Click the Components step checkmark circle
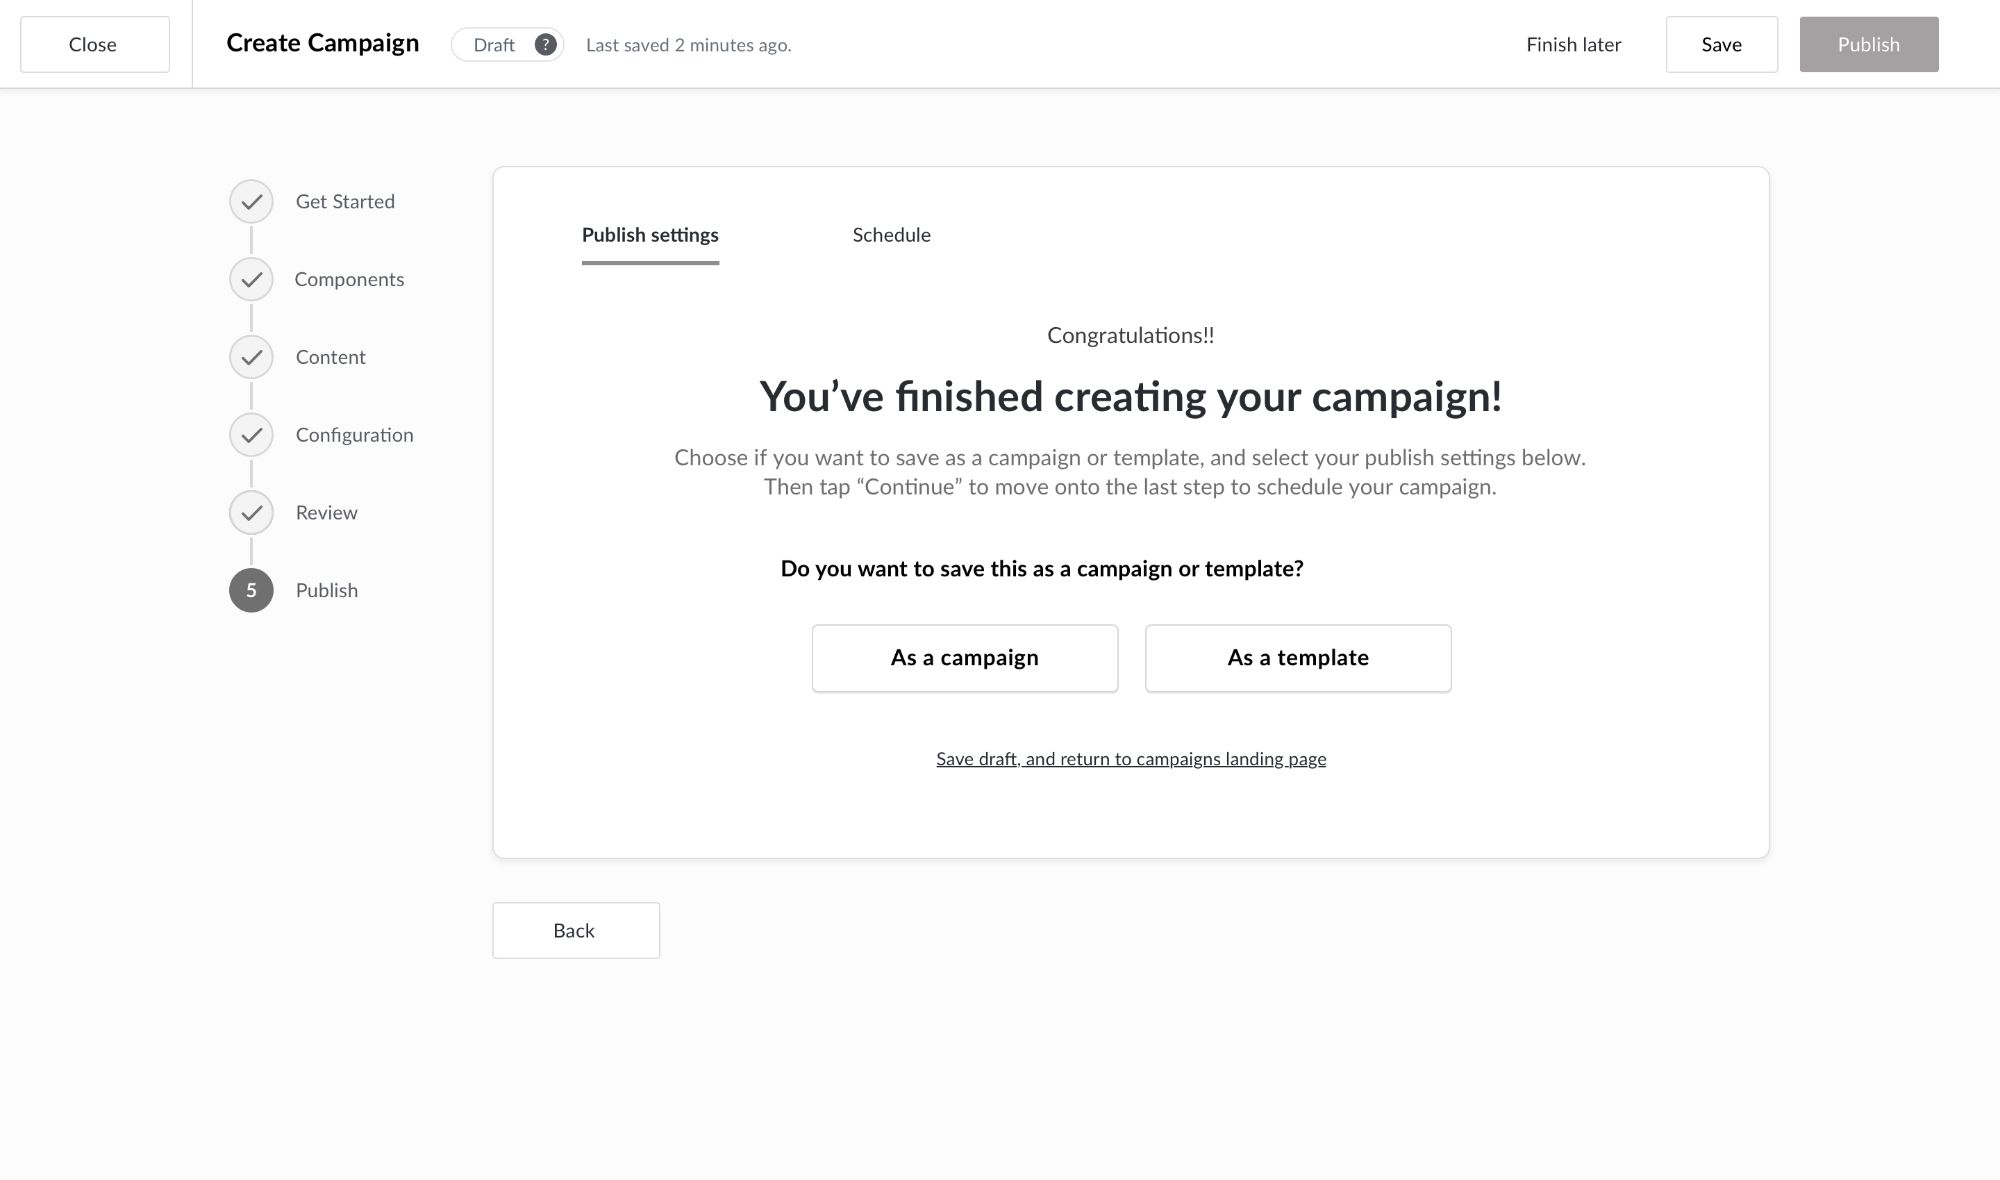The image size is (2000, 1180). tap(251, 280)
